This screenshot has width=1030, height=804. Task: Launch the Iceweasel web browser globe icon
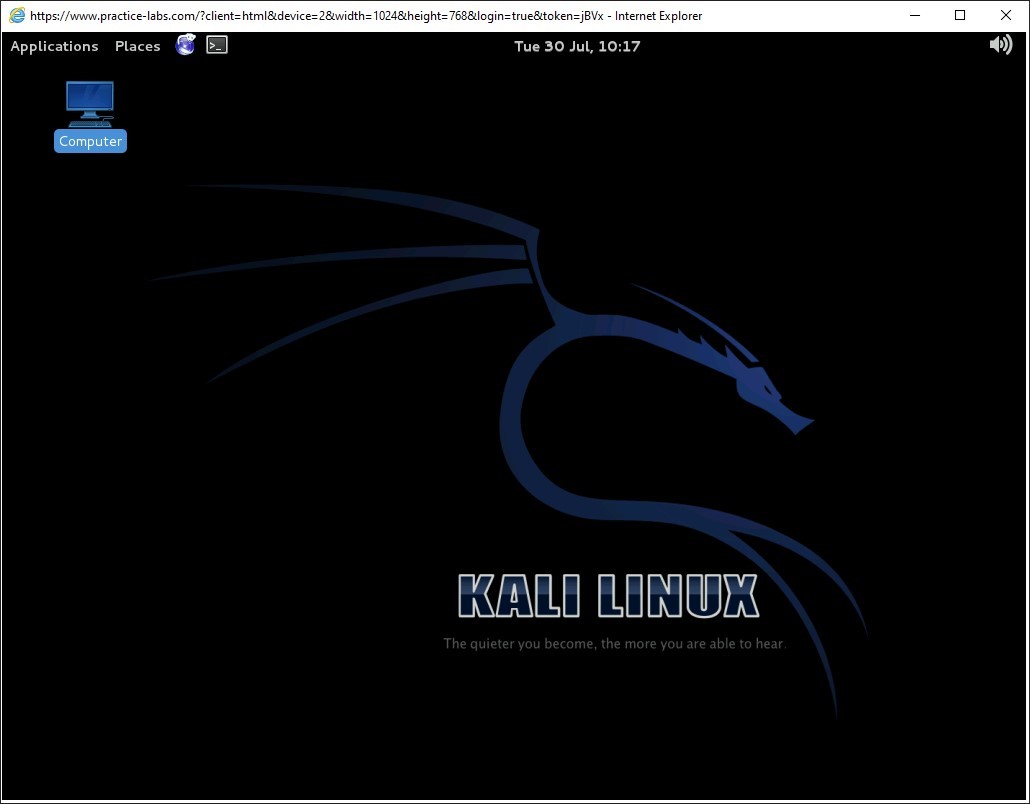185,45
